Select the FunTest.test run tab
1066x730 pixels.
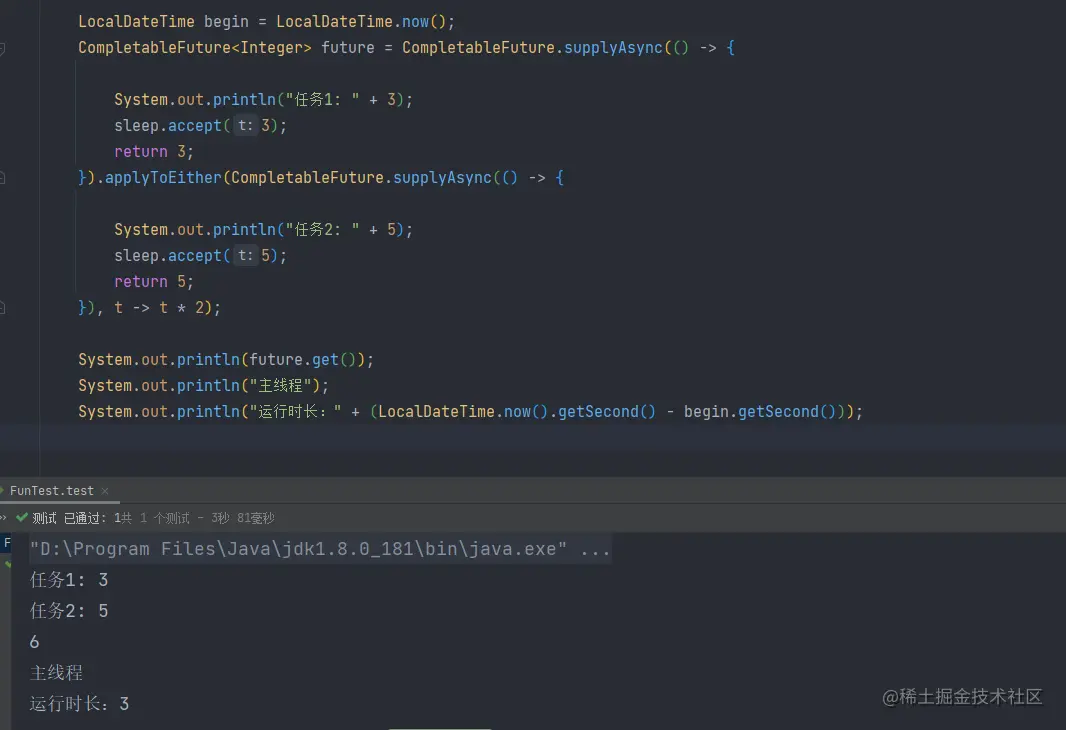(x=52, y=491)
